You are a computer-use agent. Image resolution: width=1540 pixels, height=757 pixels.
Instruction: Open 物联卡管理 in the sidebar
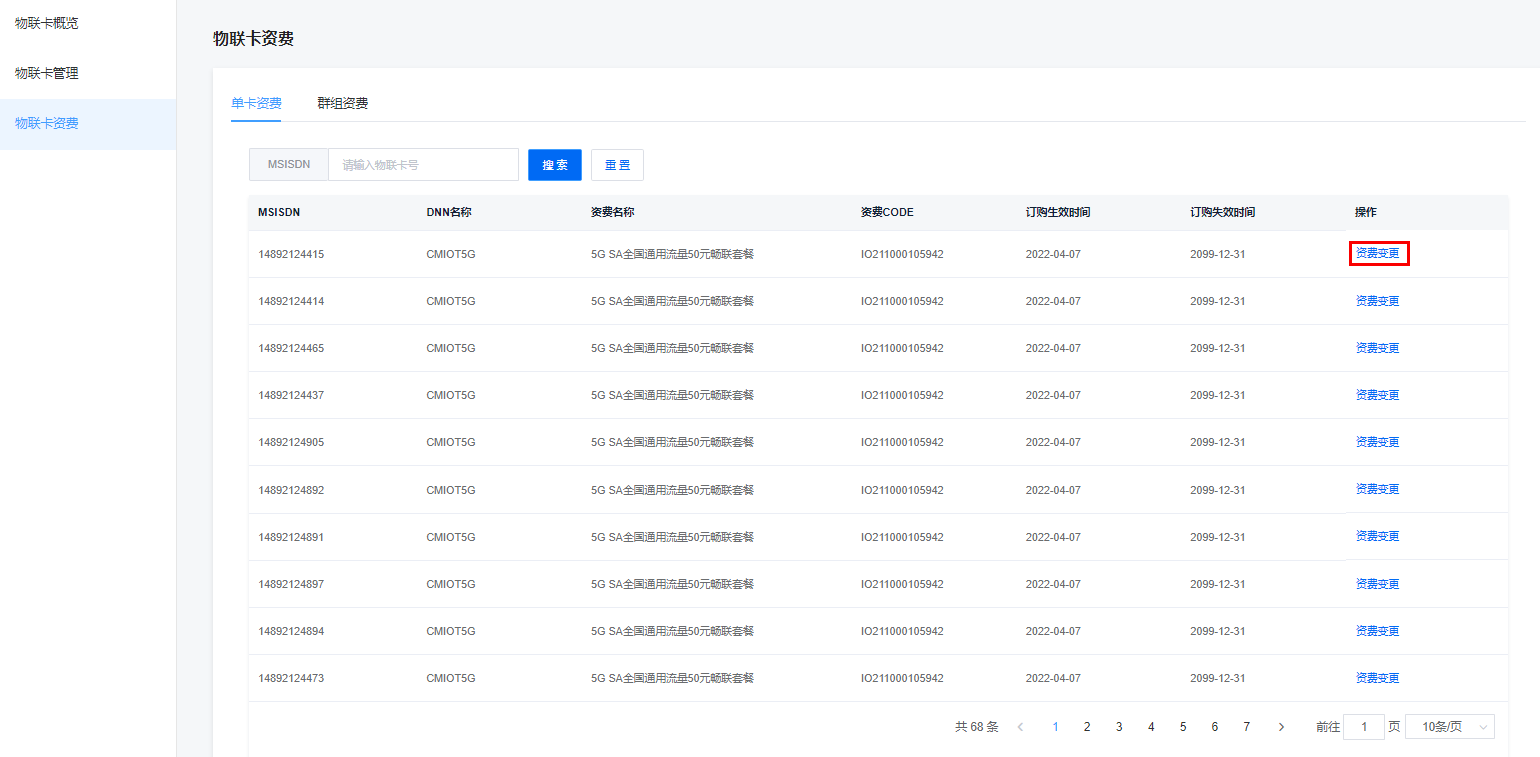pyautogui.click(x=47, y=73)
